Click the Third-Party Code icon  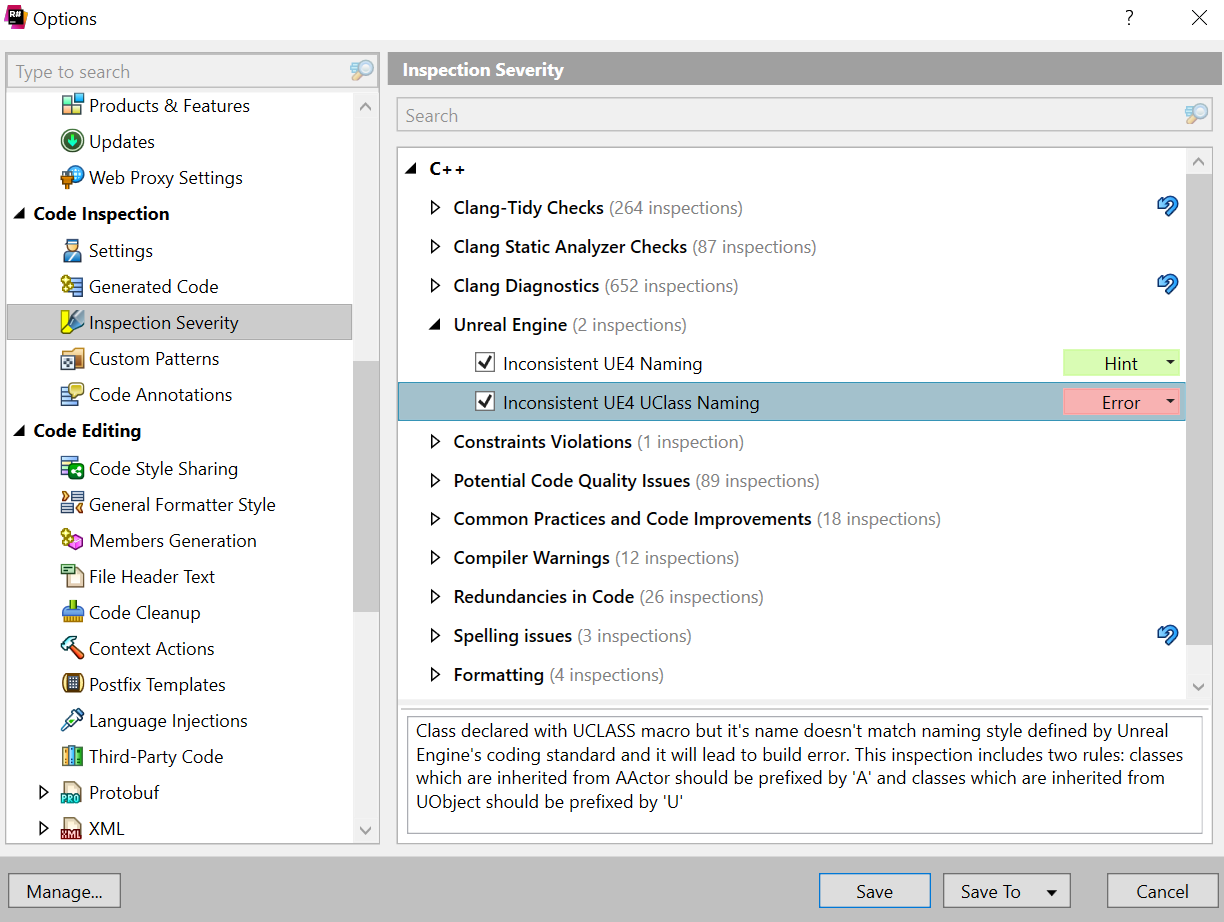point(72,756)
